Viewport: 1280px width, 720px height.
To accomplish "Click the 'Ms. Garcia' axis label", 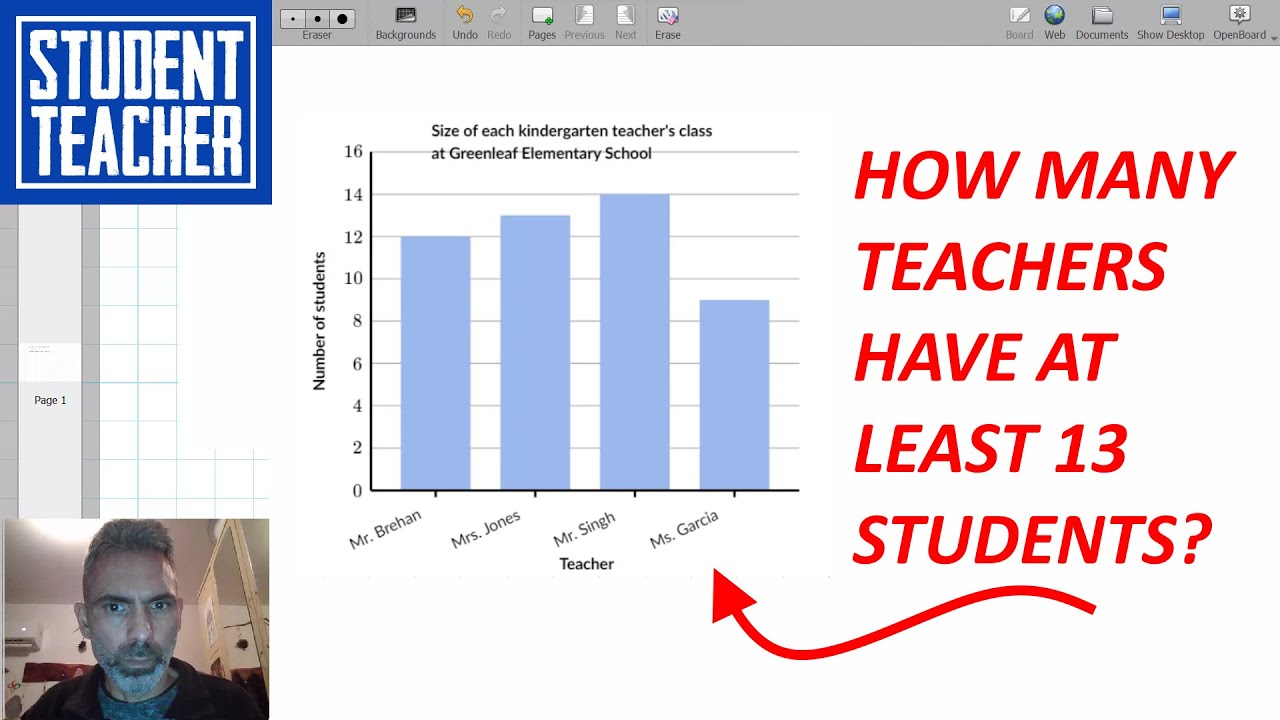I will coord(684,529).
